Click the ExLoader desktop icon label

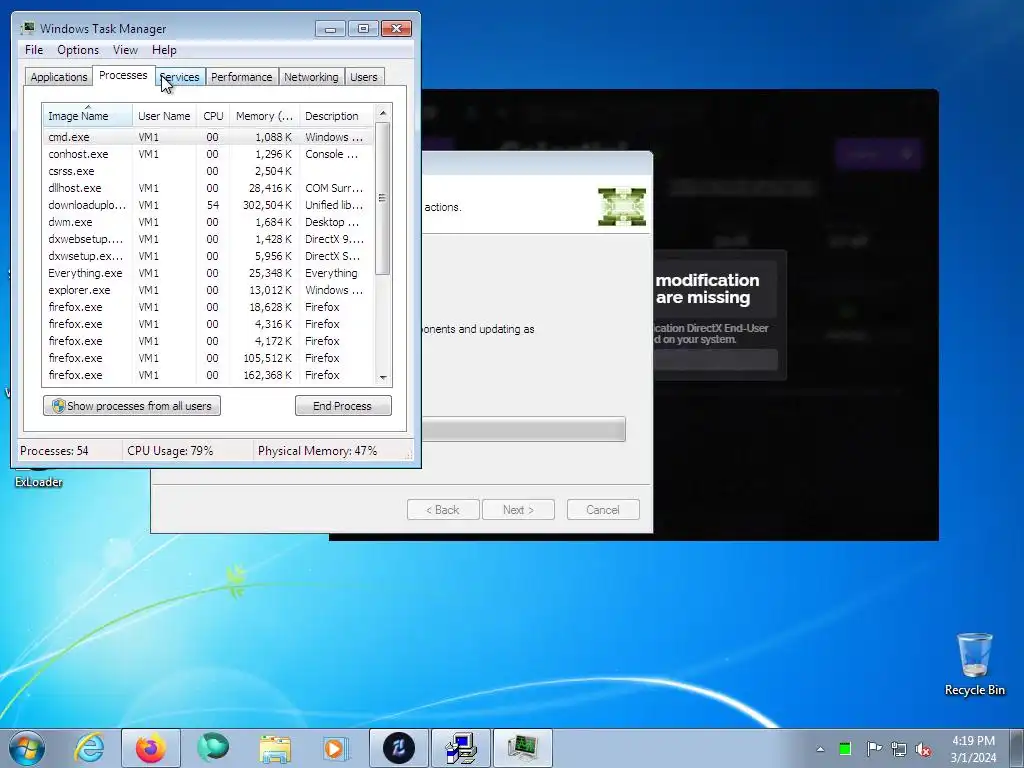point(39,482)
